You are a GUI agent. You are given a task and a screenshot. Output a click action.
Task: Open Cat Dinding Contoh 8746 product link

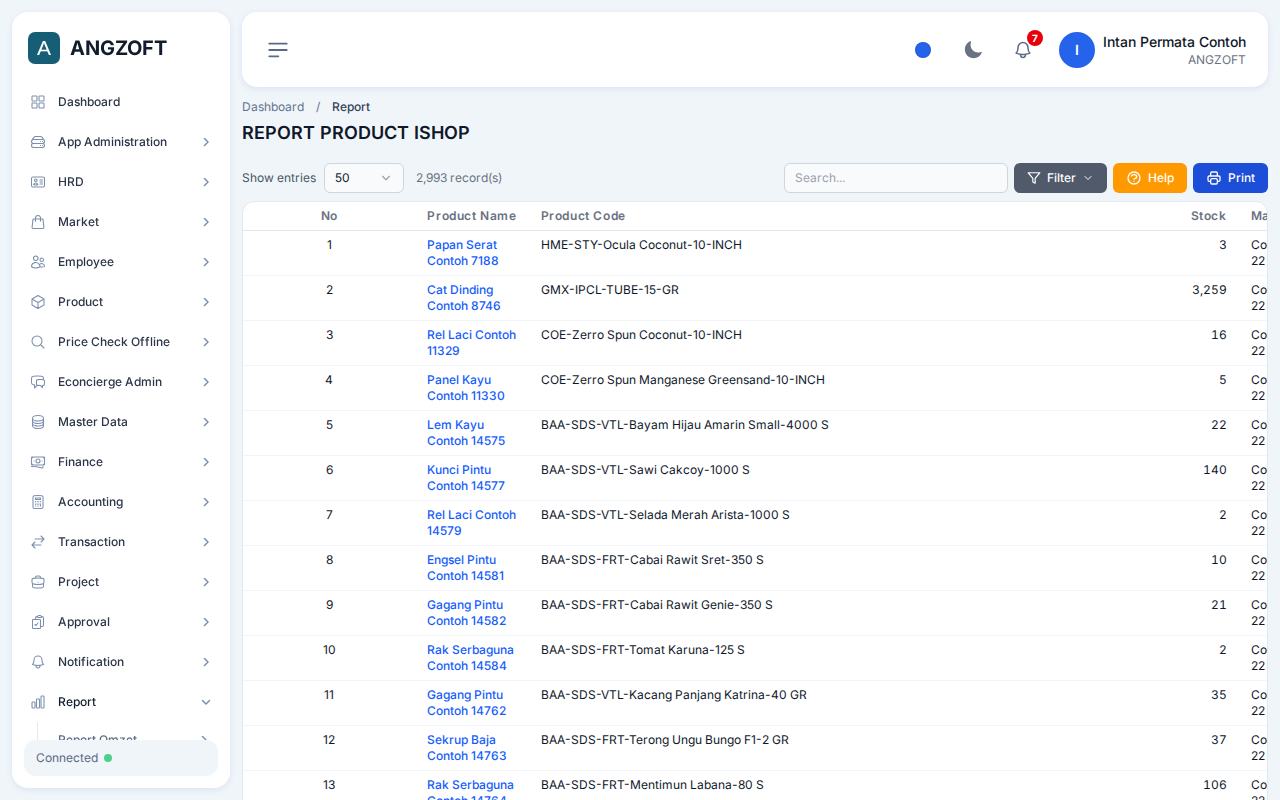pyautogui.click(x=464, y=298)
